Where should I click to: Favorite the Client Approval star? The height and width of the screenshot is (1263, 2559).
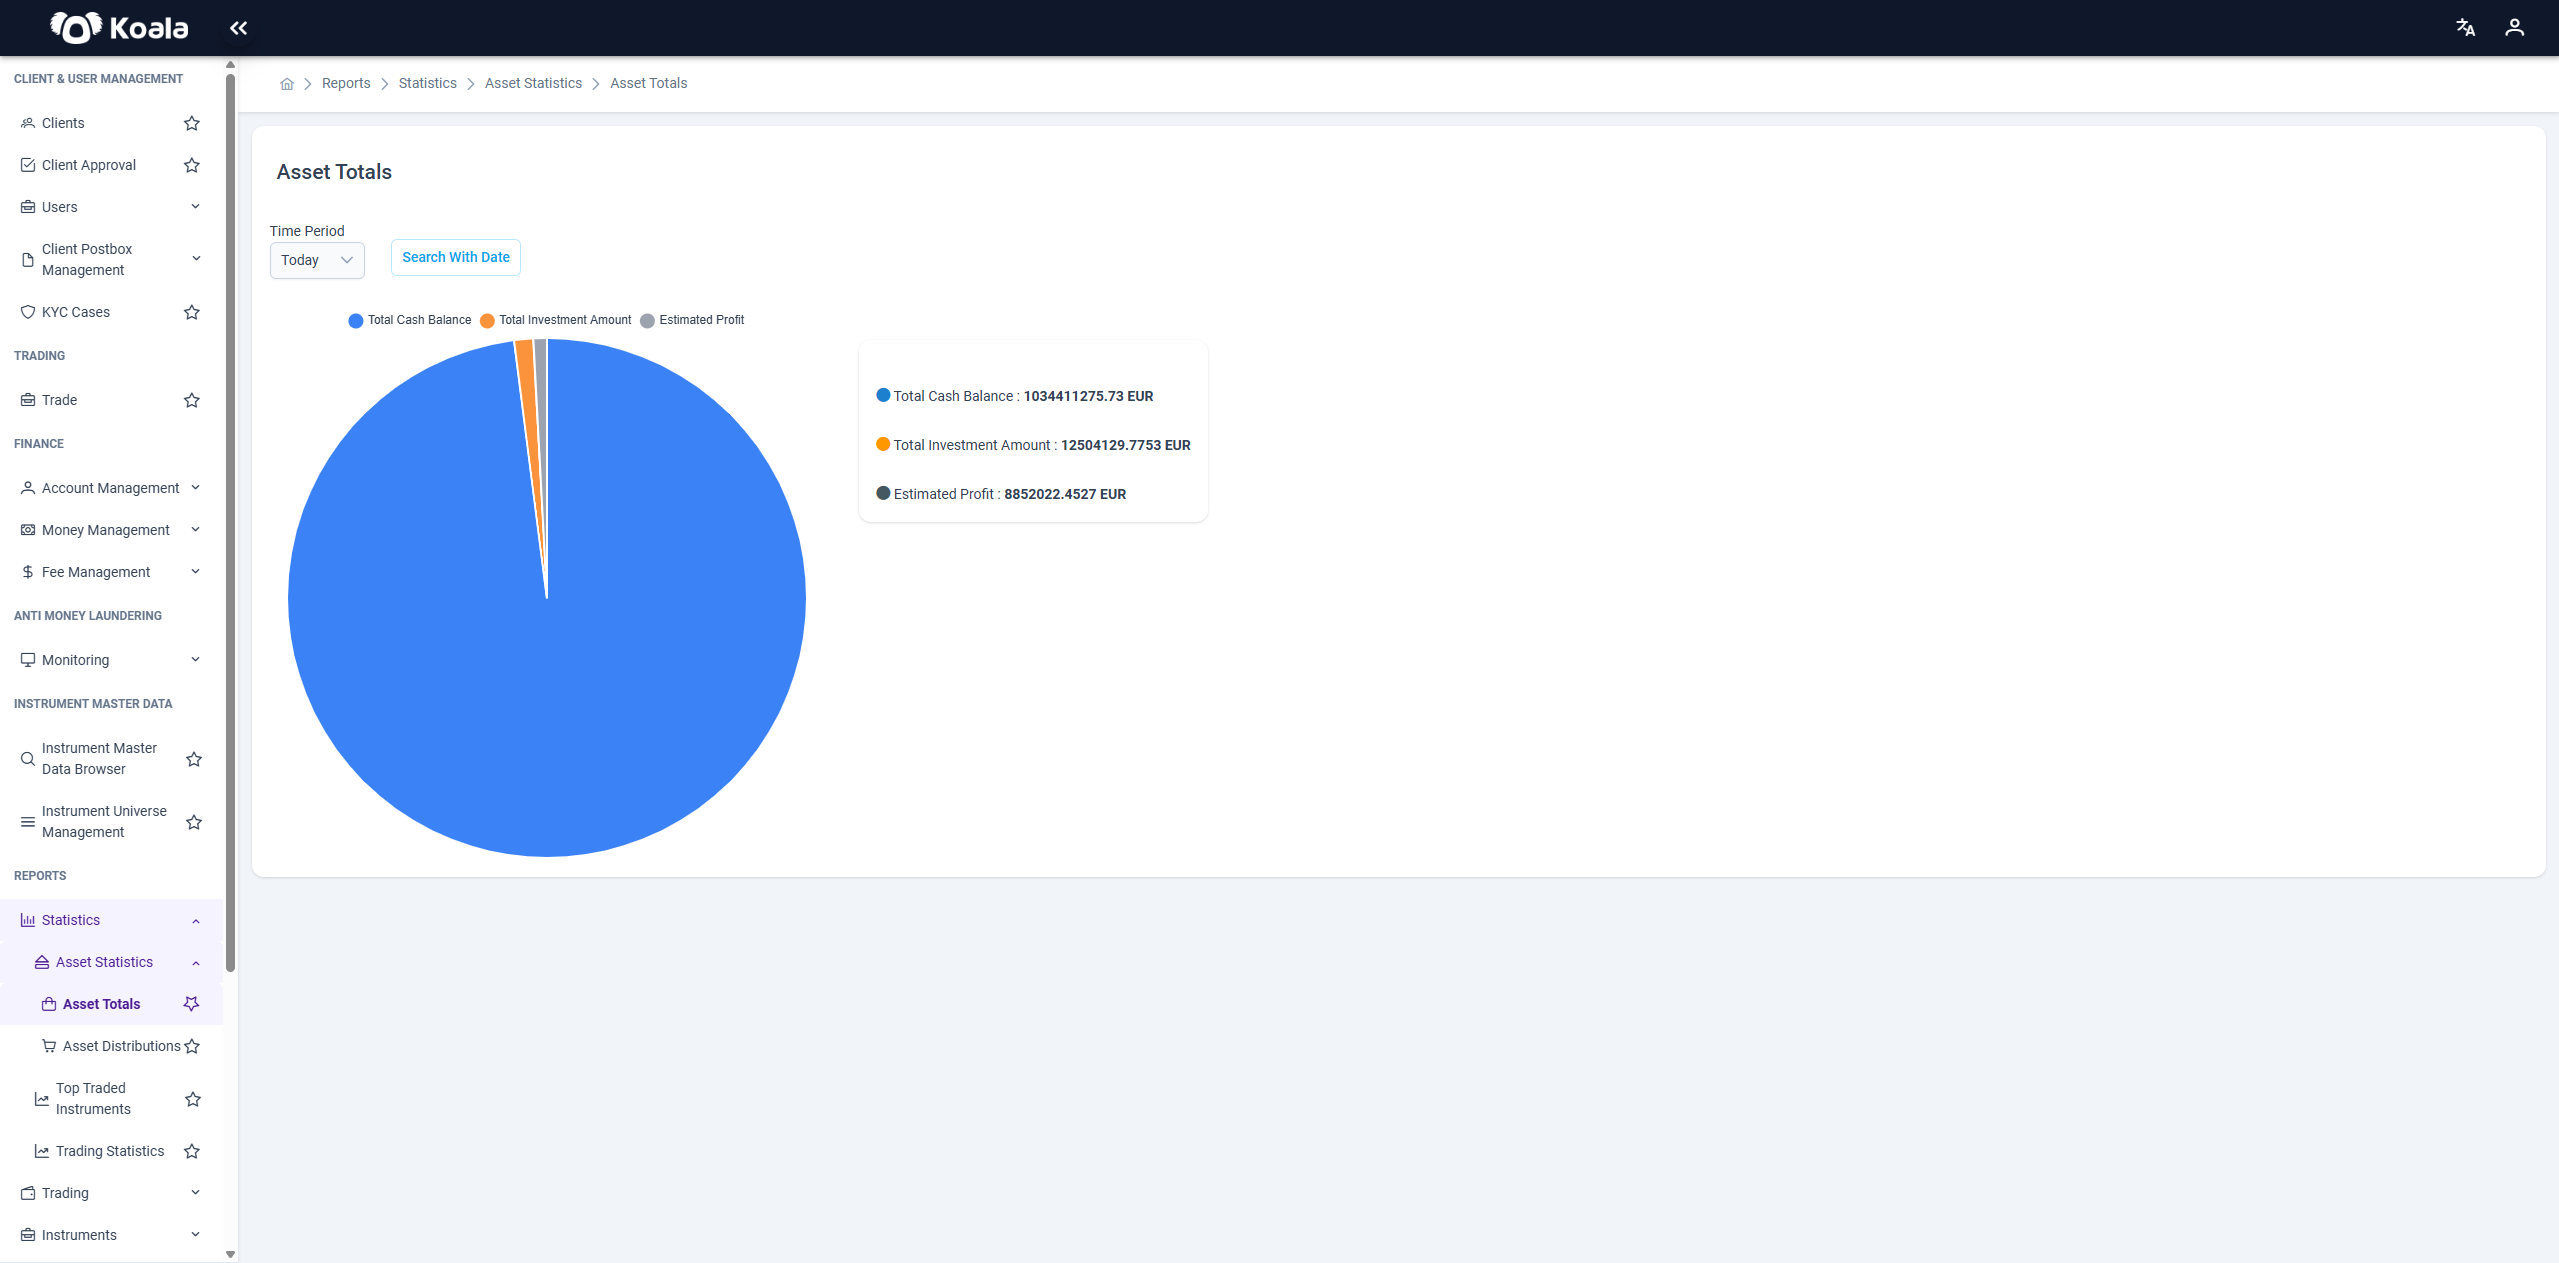click(x=192, y=165)
